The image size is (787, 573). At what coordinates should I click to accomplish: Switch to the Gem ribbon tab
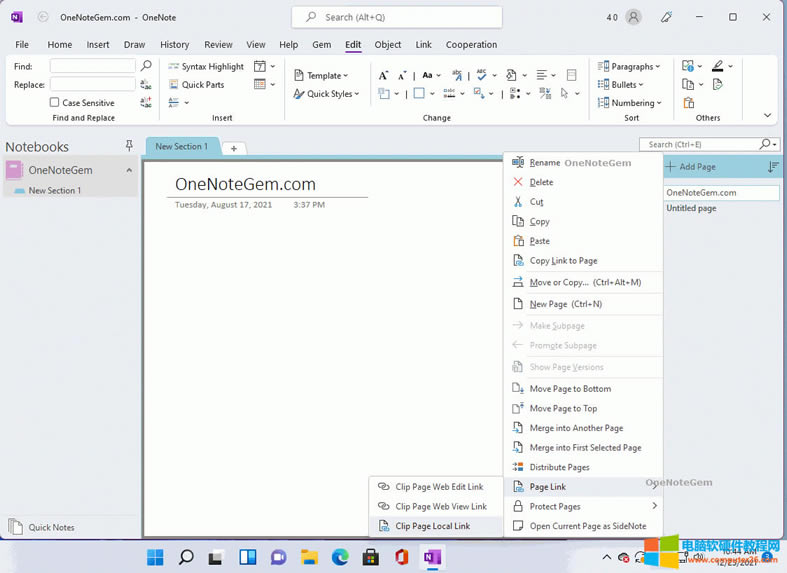pyautogui.click(x=321, y=45)
